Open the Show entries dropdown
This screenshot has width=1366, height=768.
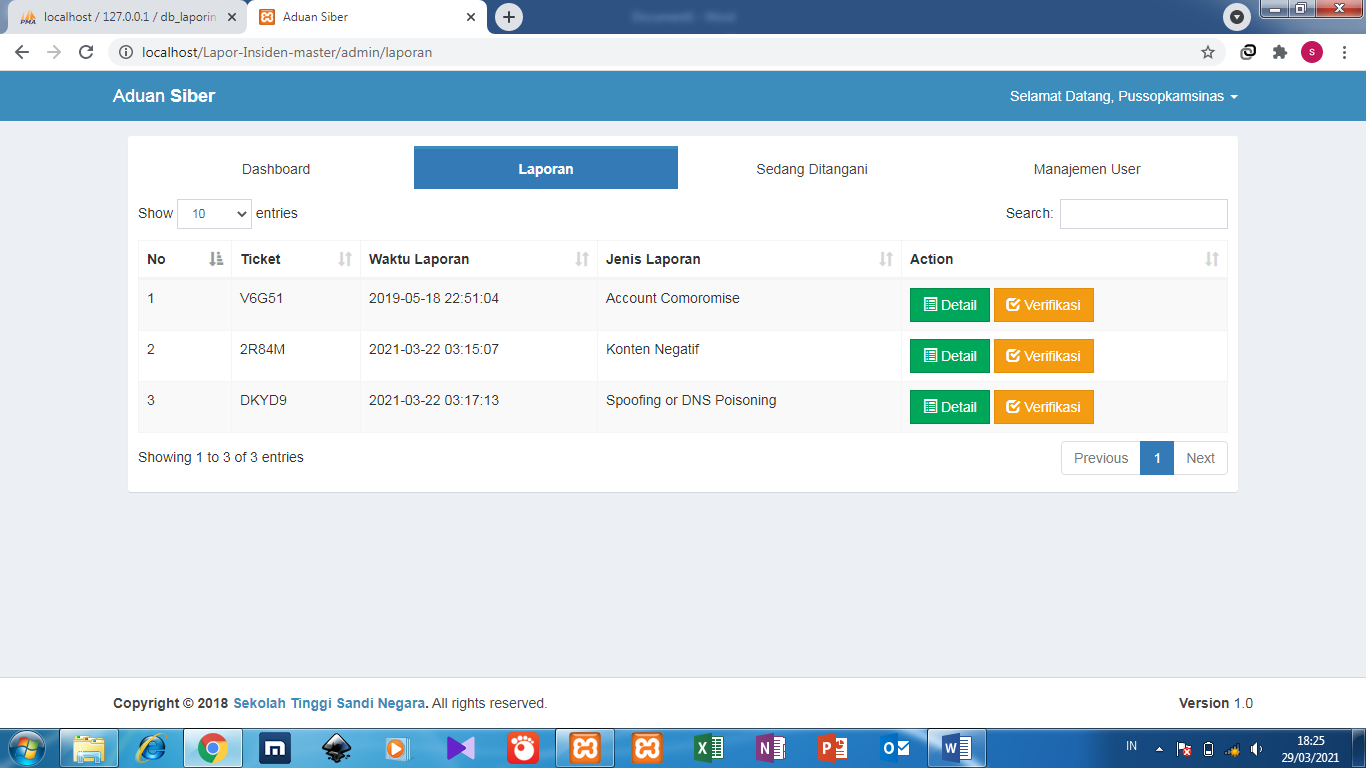pos(214,213)
